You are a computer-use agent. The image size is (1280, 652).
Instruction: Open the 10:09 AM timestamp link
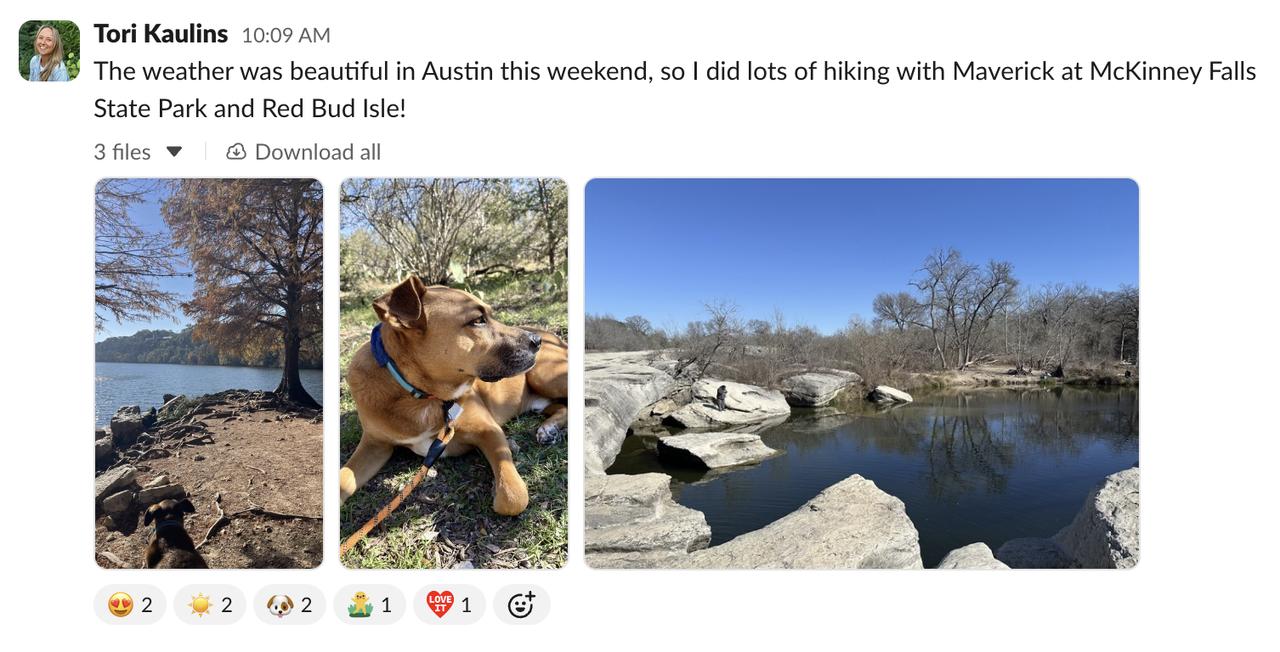(286, 35)
